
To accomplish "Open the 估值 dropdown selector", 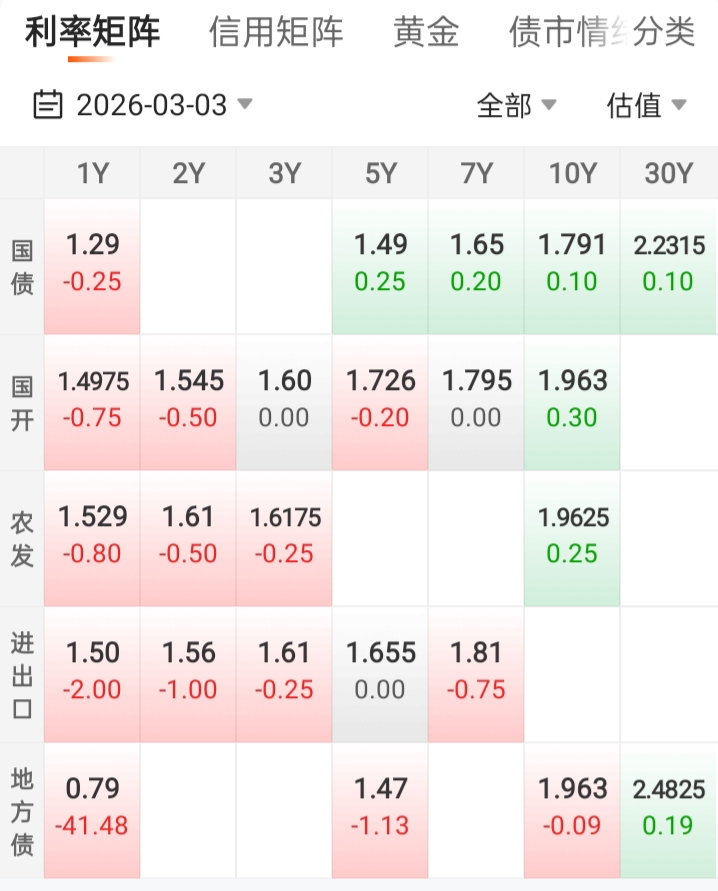I will (646, 105).
